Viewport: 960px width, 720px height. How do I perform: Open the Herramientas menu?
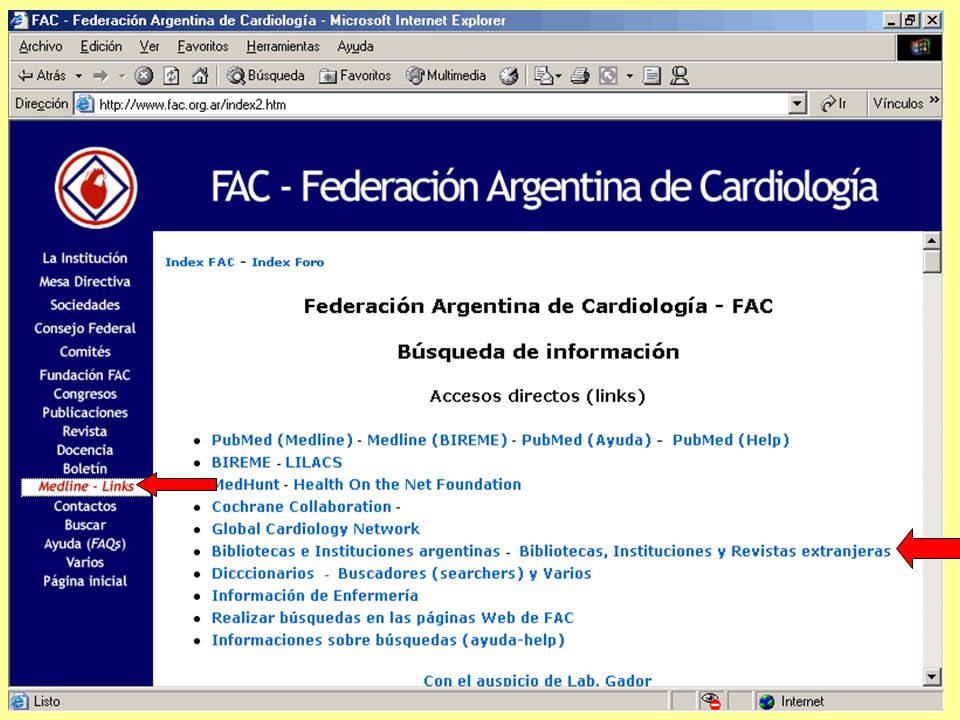coord(283,47)
